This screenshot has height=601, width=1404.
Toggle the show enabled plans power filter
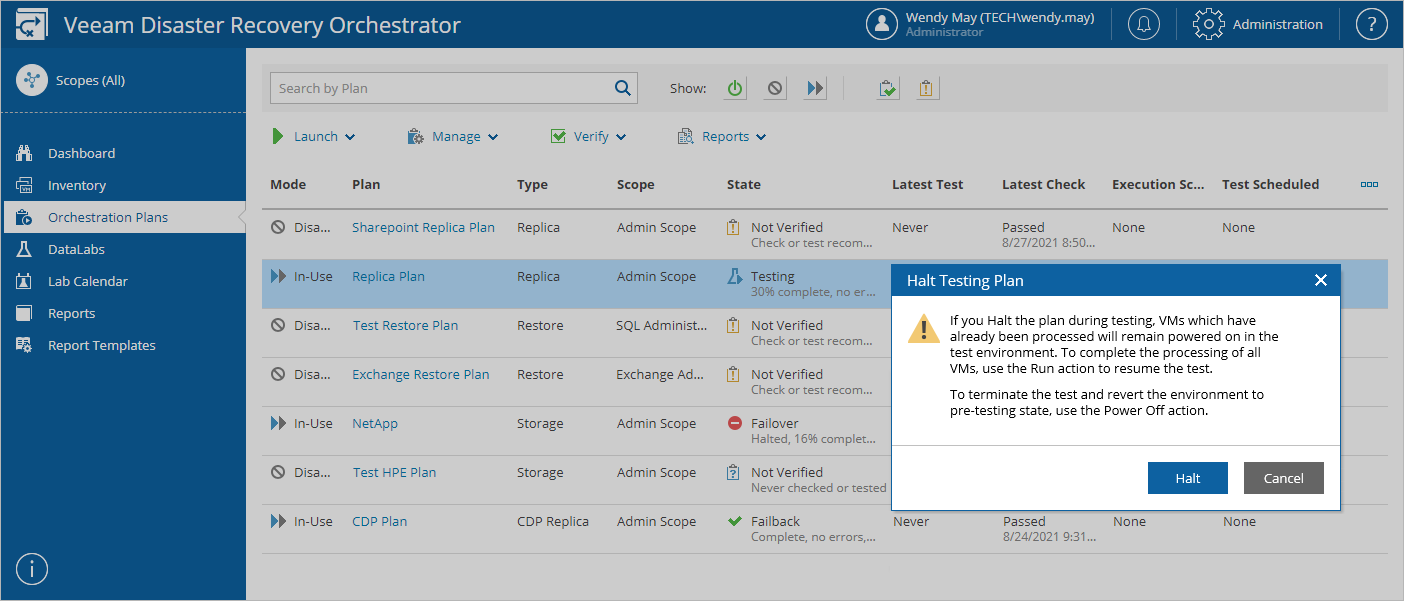pyautogui.click(x=735, y=88)
